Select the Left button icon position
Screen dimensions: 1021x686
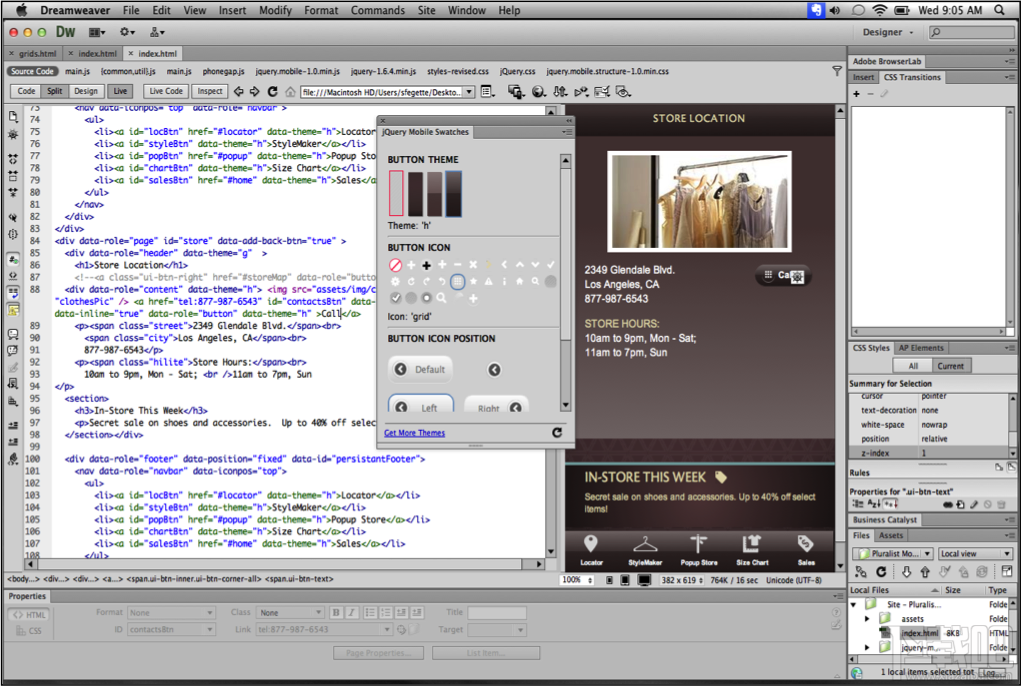coord(421,406)
